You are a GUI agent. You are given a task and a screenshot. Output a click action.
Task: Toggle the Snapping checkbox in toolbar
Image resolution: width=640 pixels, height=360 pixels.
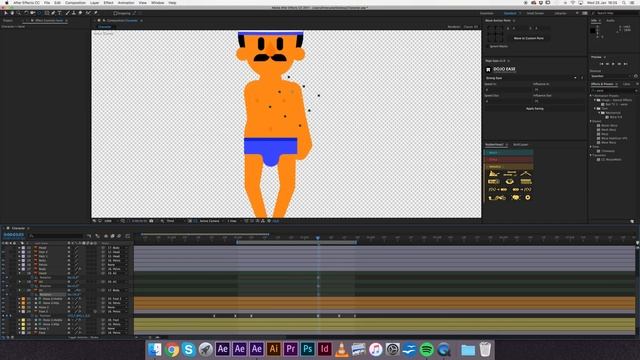pyautogui.click(x=116, y=13)
